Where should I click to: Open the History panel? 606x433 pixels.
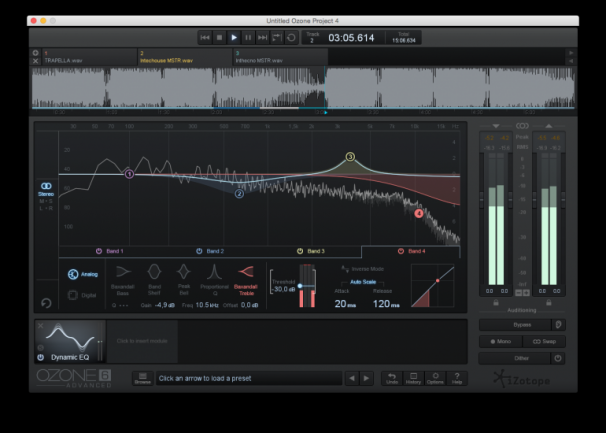413,377
